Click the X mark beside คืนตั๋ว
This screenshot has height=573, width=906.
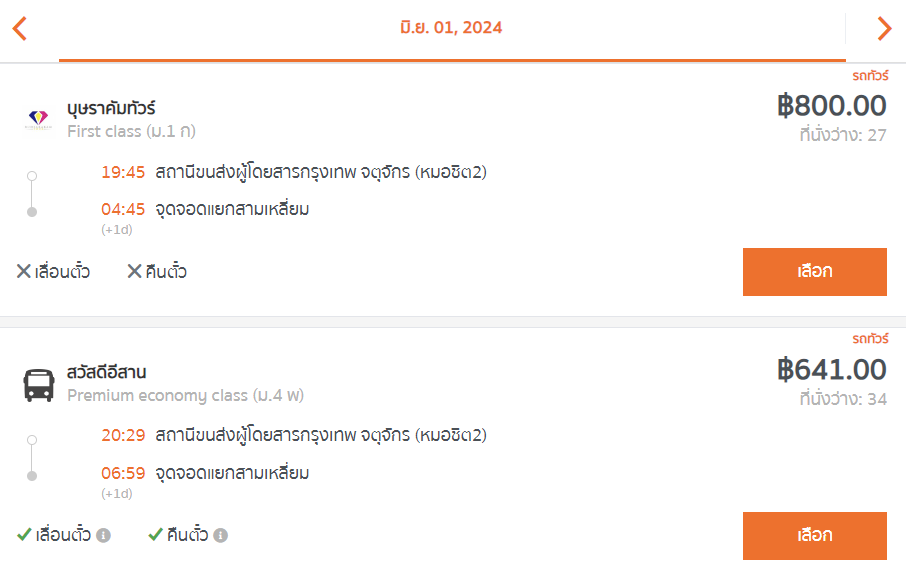pyautogui.click(x=134, y=271)
